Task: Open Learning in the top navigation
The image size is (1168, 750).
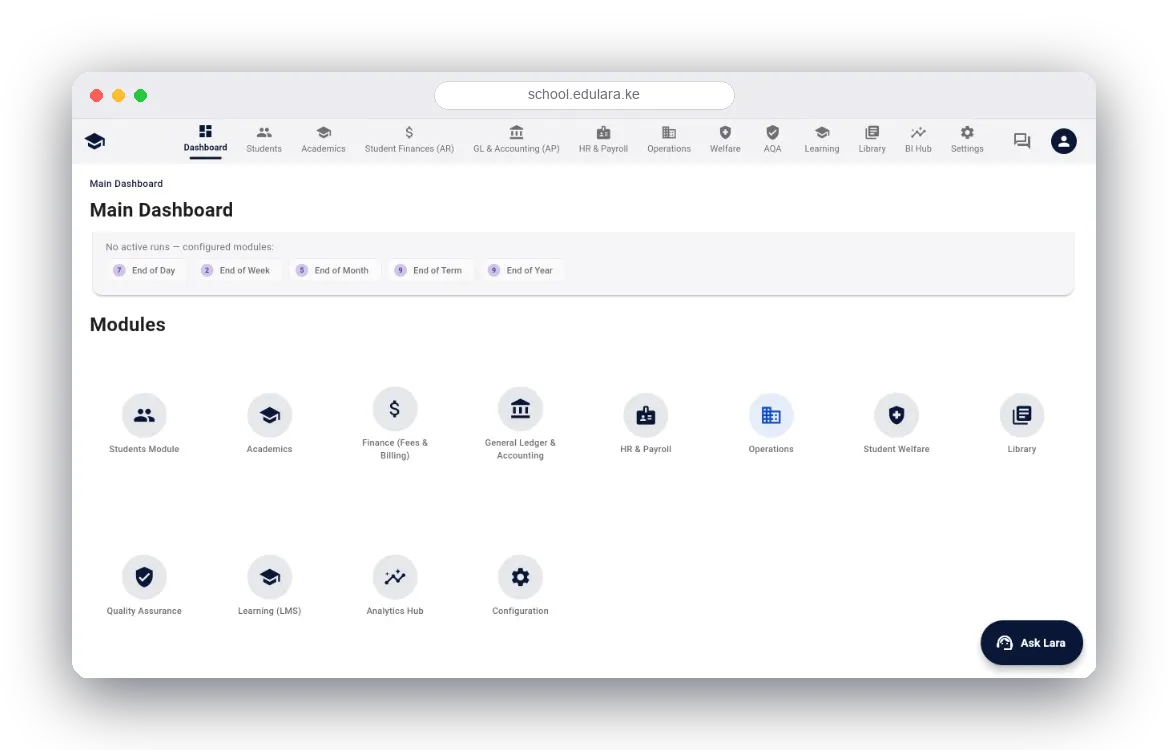Action: [x=822, y=139]
